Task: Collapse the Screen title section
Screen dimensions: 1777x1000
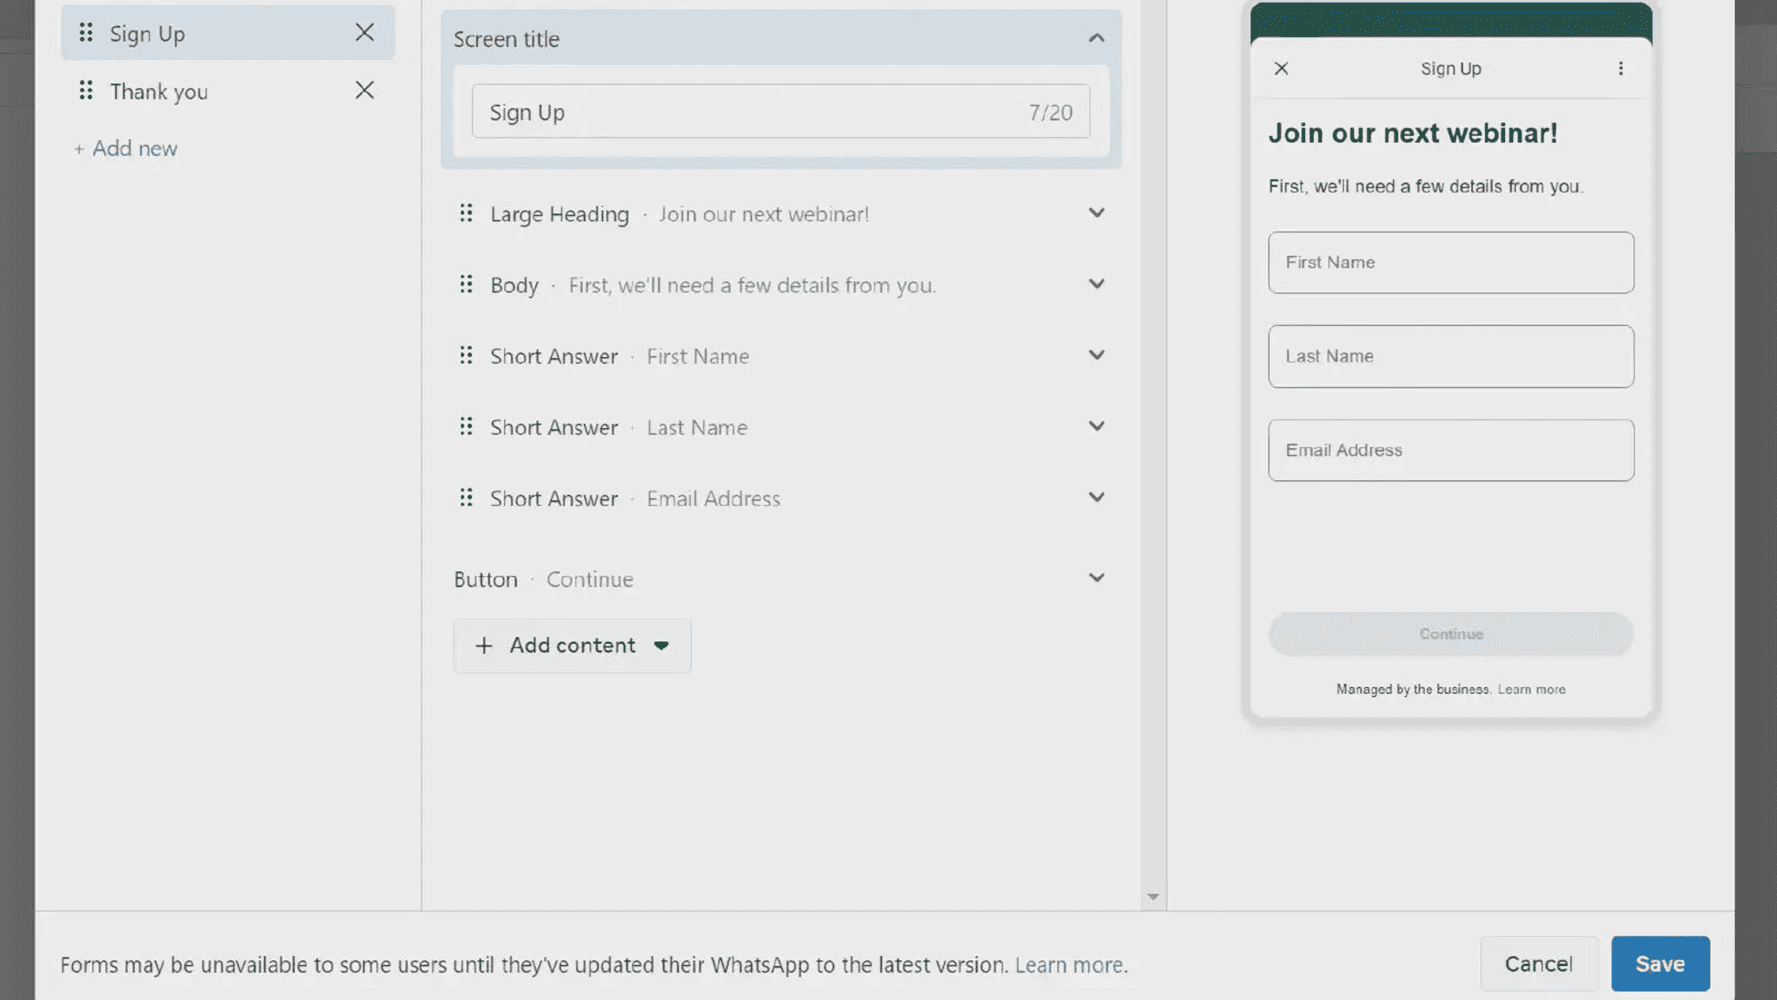Action: coord(1096,39)
